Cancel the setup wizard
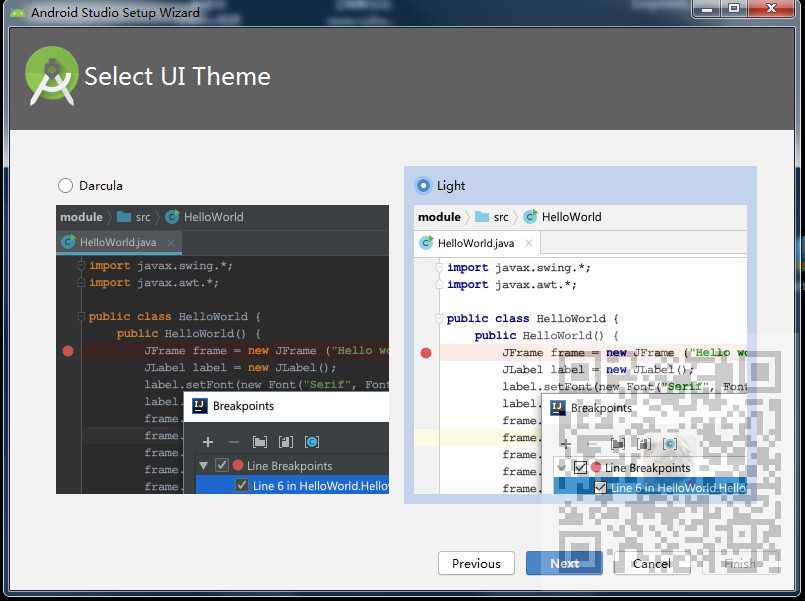 point(651,563)
